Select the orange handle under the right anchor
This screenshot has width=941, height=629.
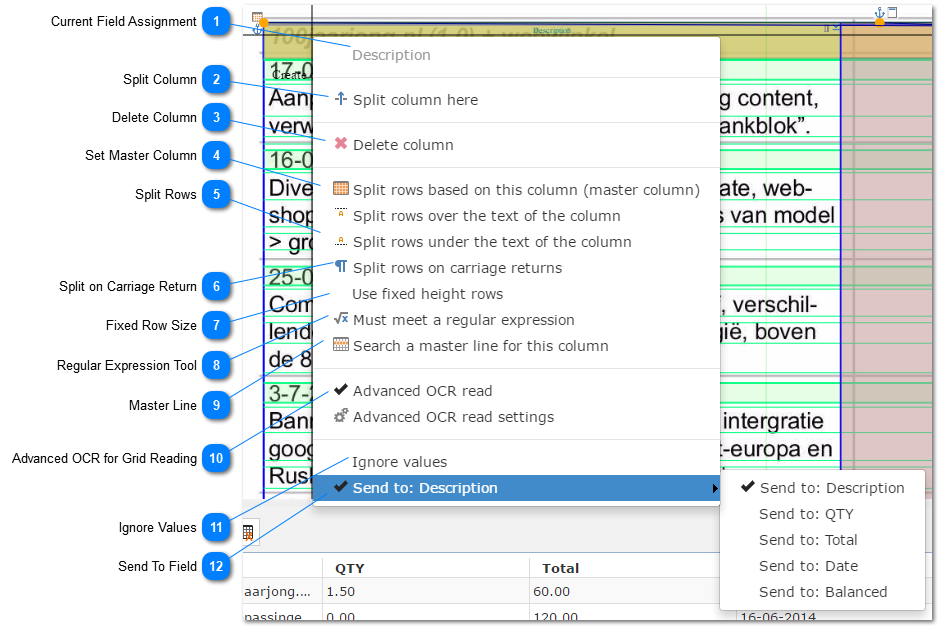(879, 23)
